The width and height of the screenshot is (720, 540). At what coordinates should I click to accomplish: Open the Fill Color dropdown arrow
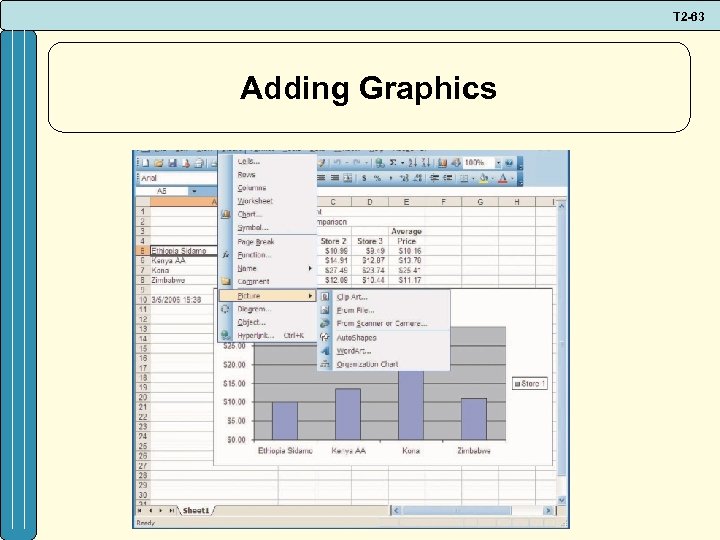tap(492, 178)
